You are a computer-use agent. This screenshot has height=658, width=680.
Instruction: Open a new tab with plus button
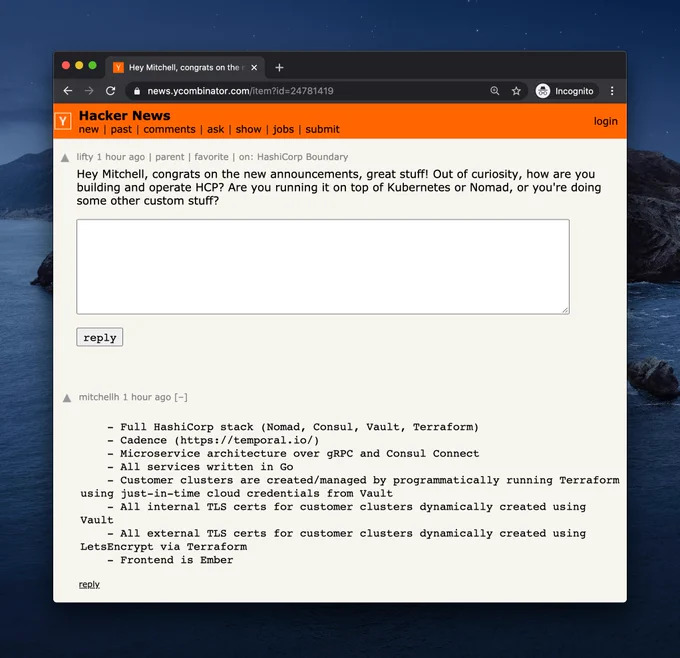279,68
